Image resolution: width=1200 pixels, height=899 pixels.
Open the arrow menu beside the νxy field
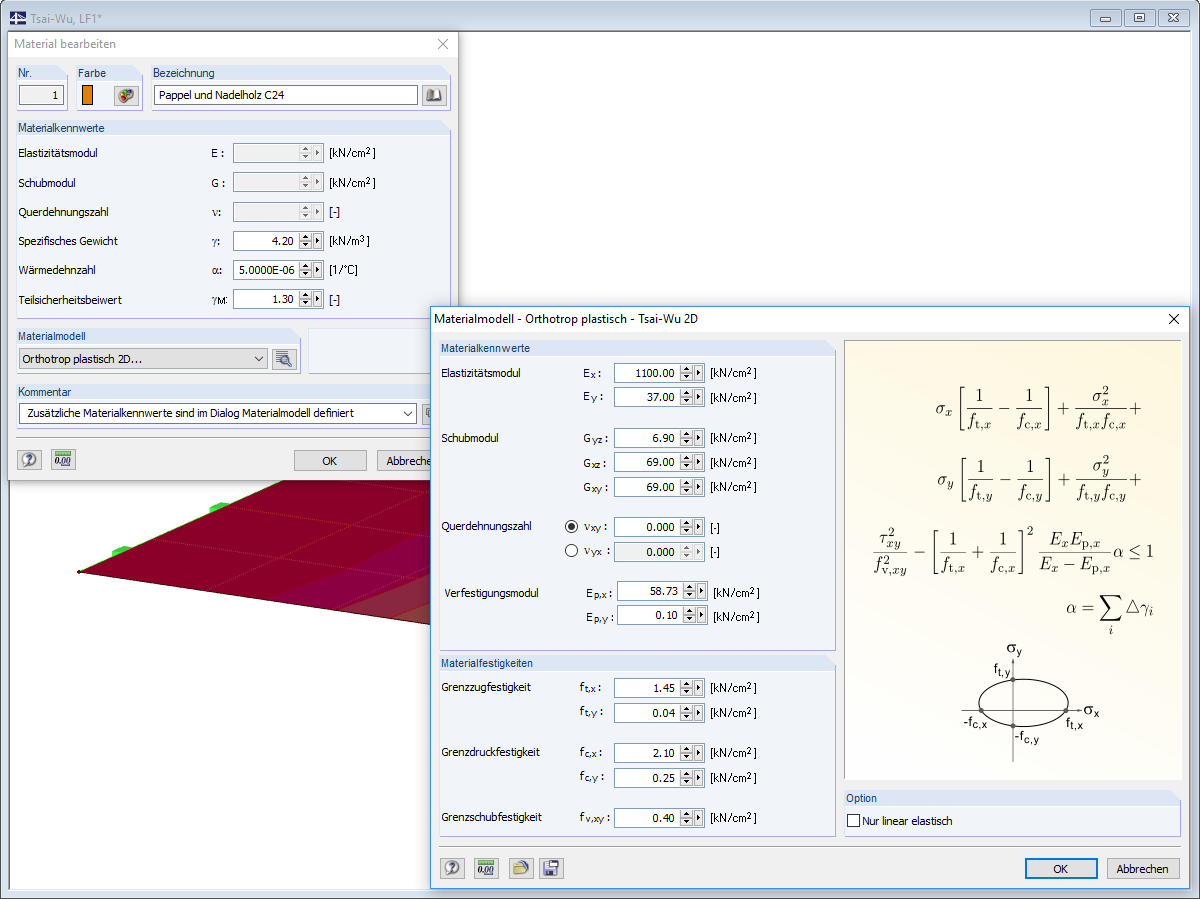coord(699,527)
